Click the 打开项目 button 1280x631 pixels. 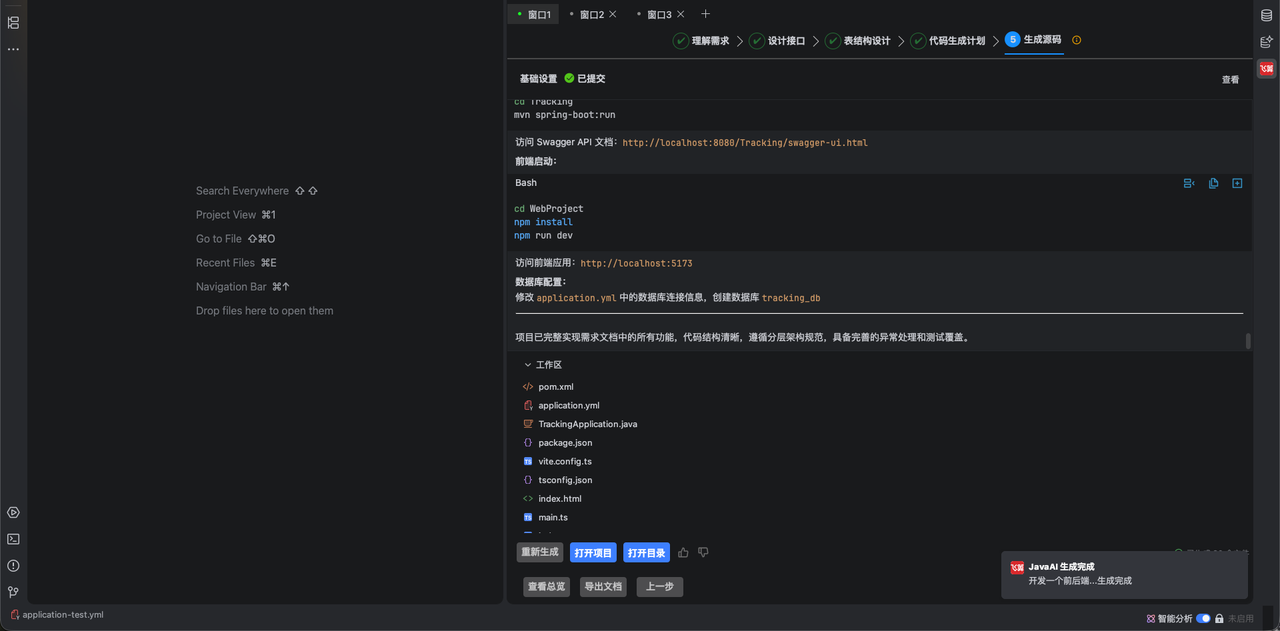(x=593, y=553)
